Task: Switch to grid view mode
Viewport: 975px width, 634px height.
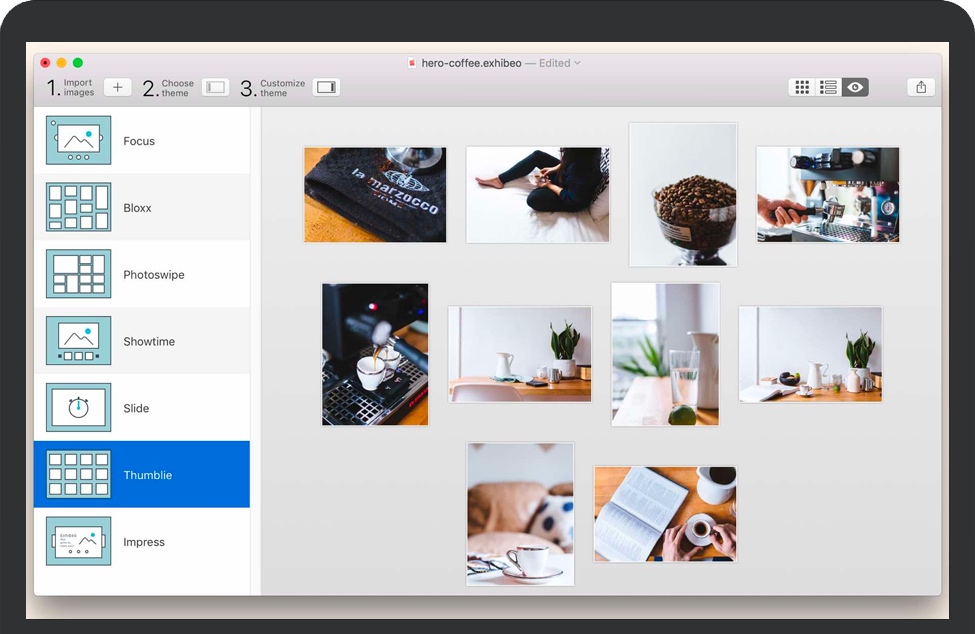Action: coord(802,88)
